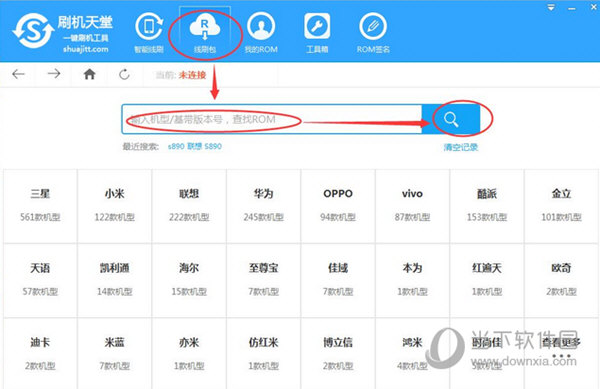Return to the home page icon
Screen dimensions: 600x389
[x=90, y=74]
